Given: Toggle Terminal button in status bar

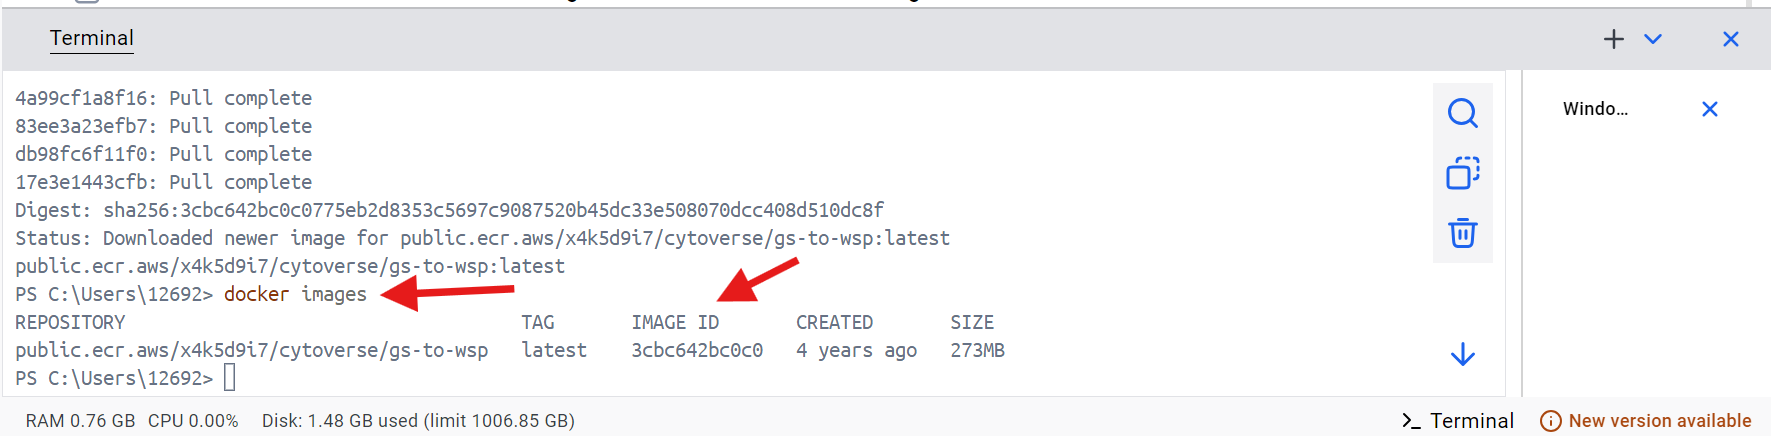Looking at the screenshot, I should coord(1458,421).
